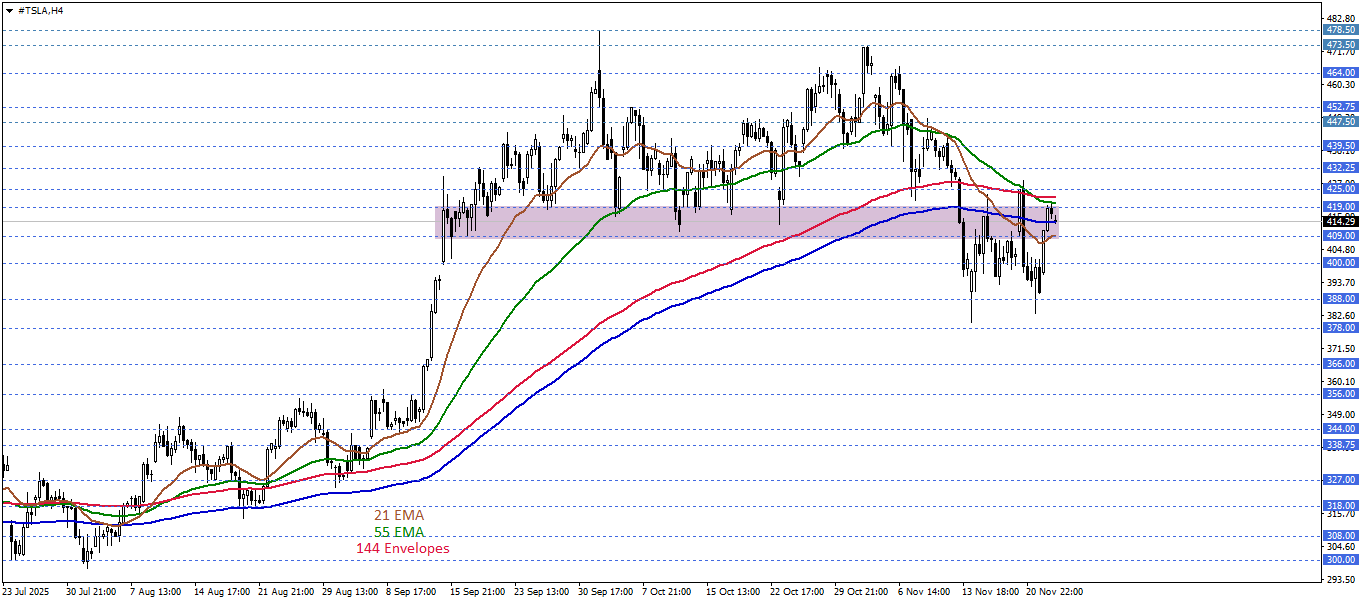The height and width of the screenshot is (603, 1362).
Task: Select the 21 EMA text label
Action: pyautogui.click(x=398, y=515)
